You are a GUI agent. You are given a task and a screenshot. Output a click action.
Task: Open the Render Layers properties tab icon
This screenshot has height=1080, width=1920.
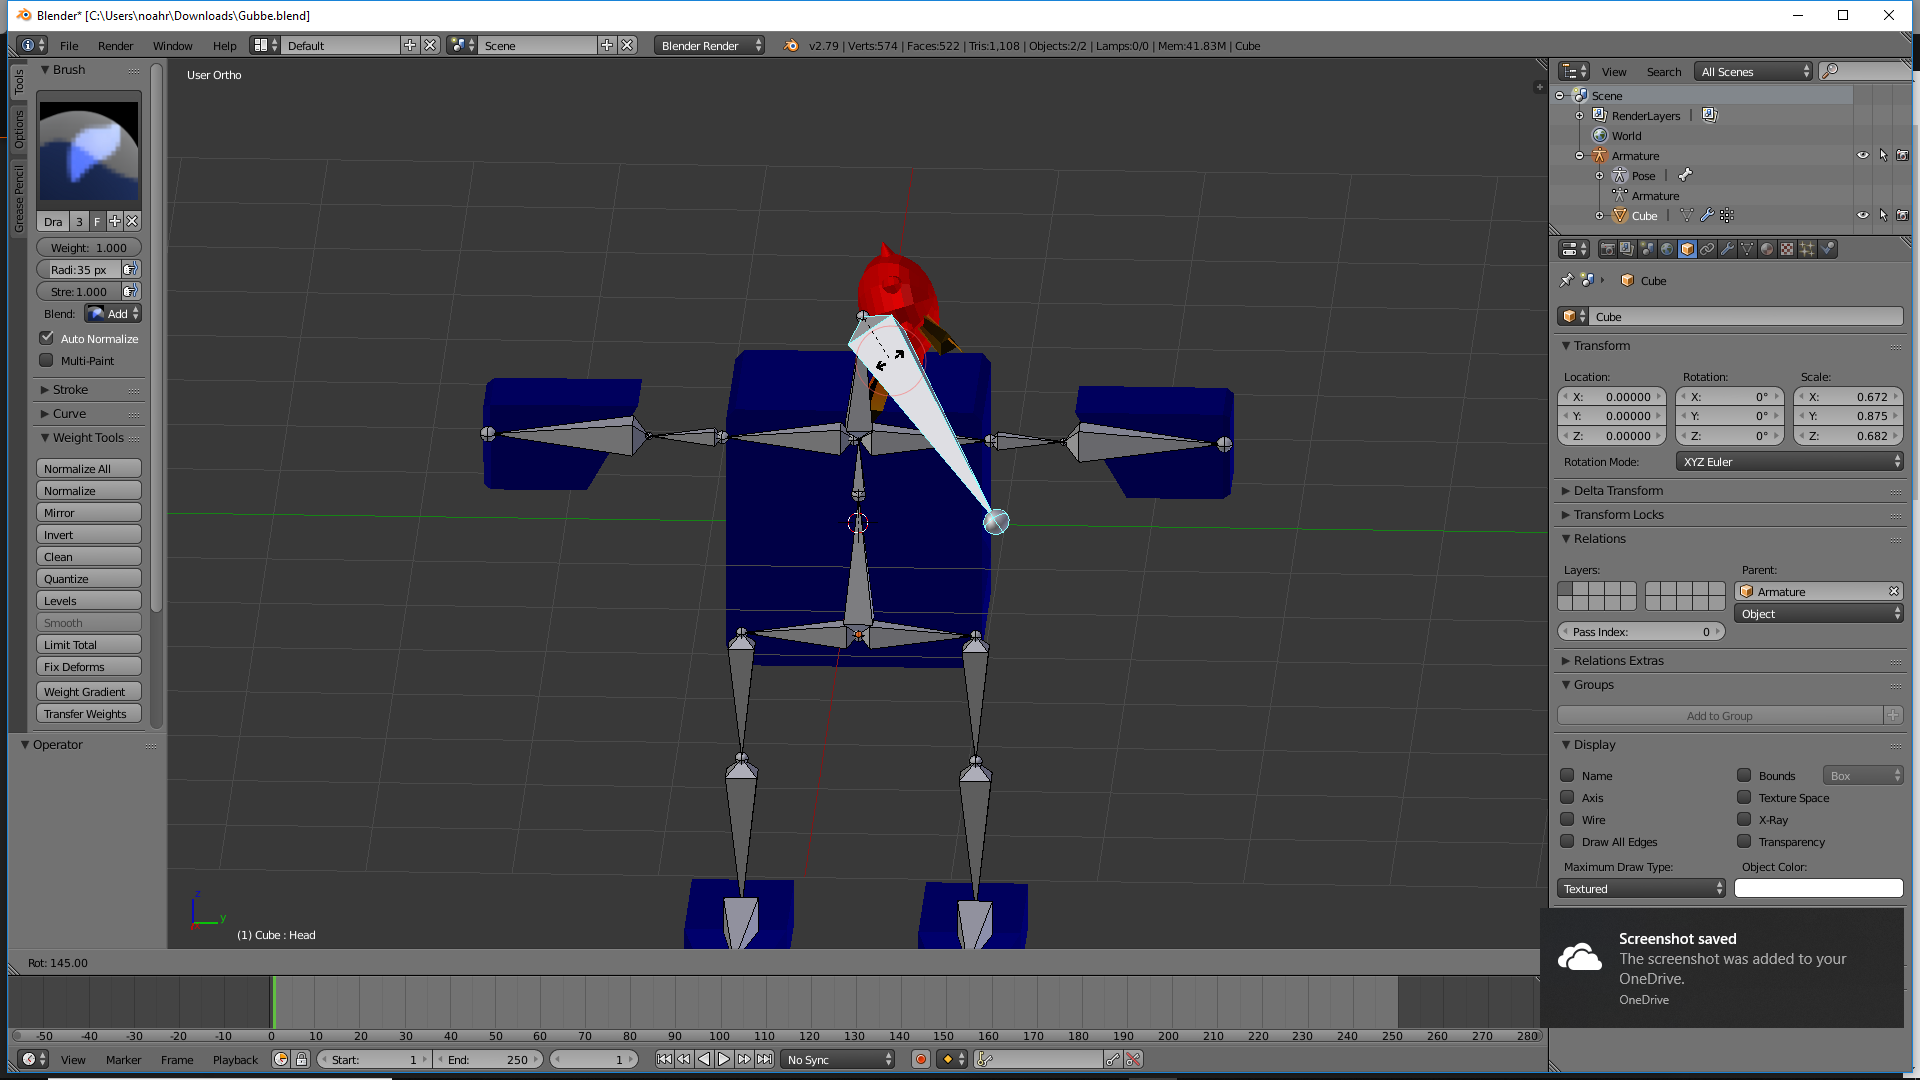coord(1627,249)
